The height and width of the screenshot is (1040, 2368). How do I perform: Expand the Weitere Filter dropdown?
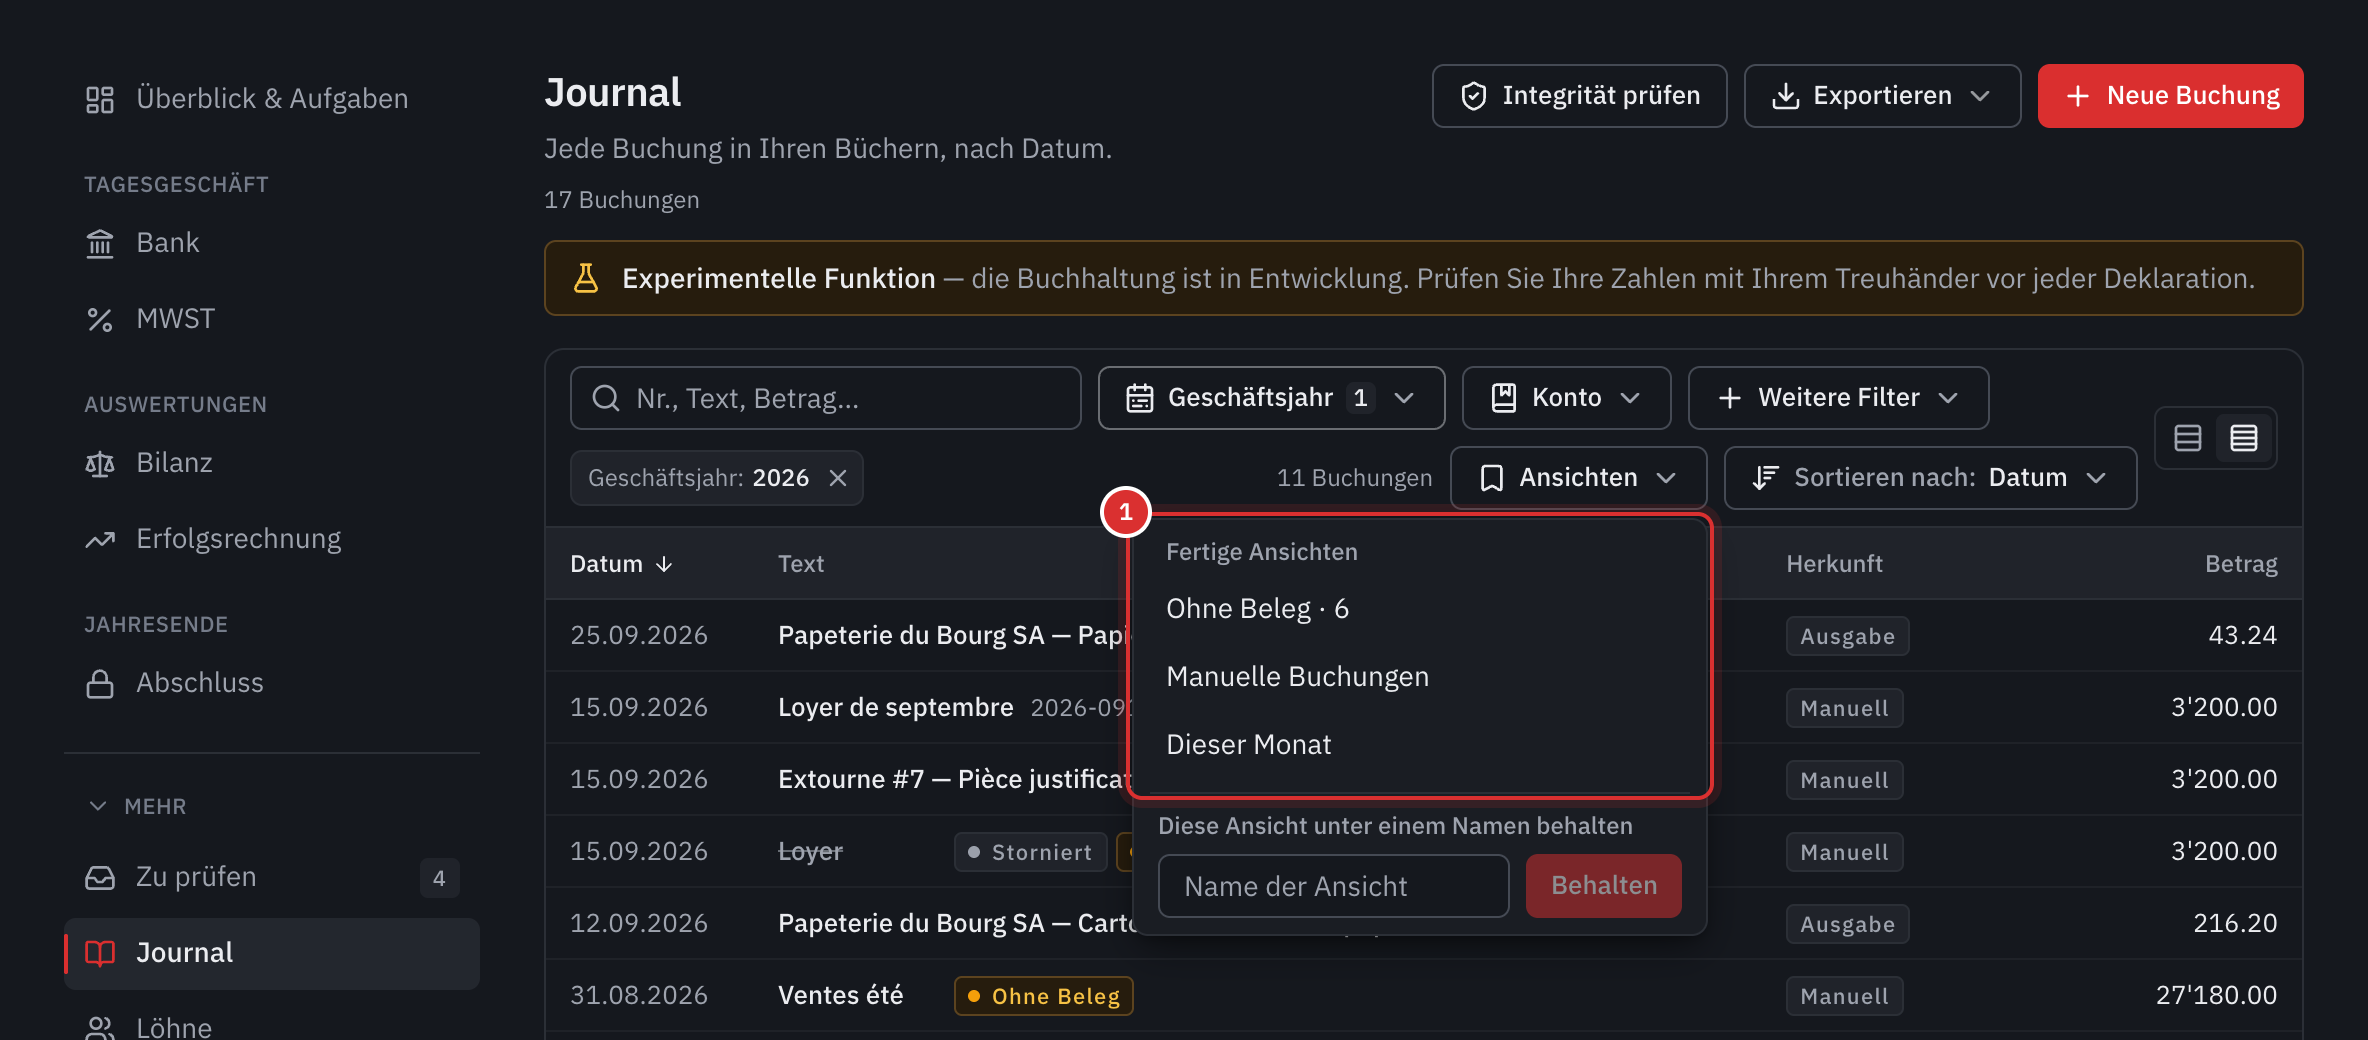pyautogui.click(x=1839, y=398)
